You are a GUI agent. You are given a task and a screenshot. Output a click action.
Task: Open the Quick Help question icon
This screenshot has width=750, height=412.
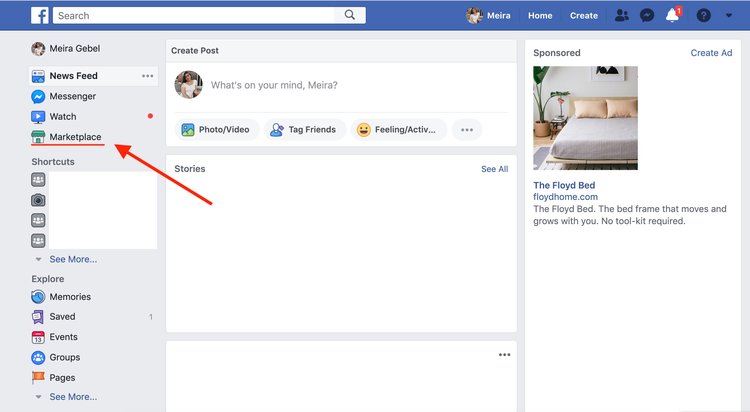point(703,15)
